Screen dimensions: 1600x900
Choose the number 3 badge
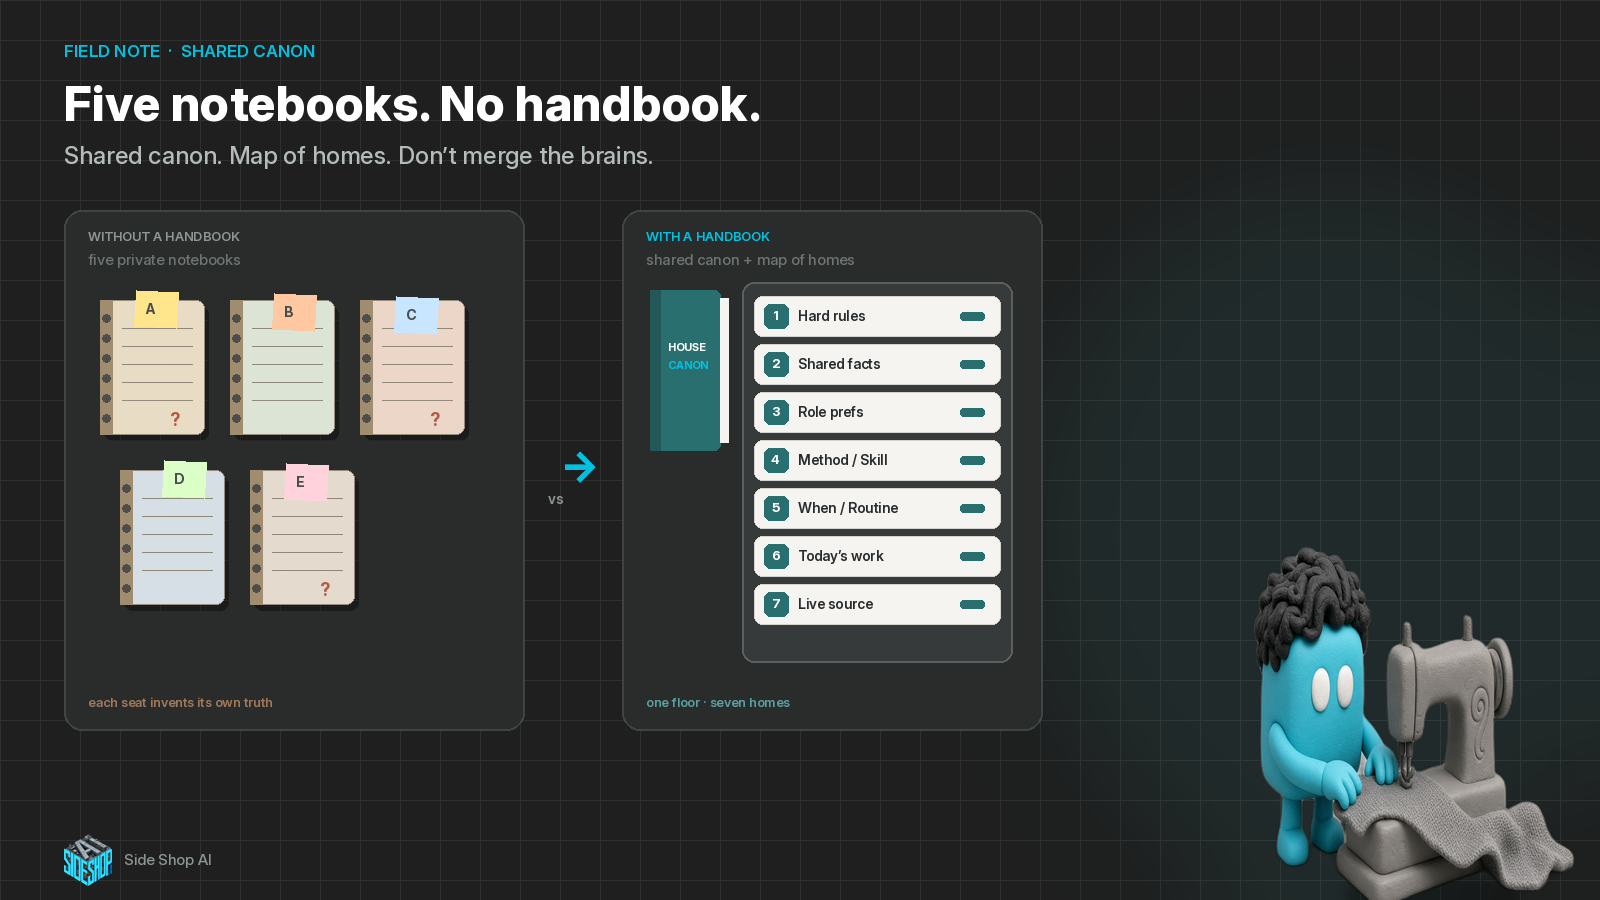tap(776, 412)
